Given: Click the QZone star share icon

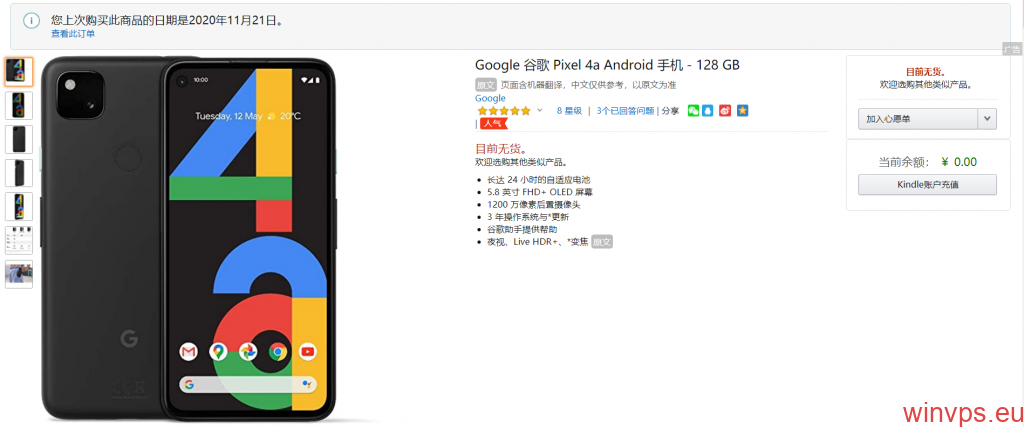Looking at the screenshot, I should point(742,111).
